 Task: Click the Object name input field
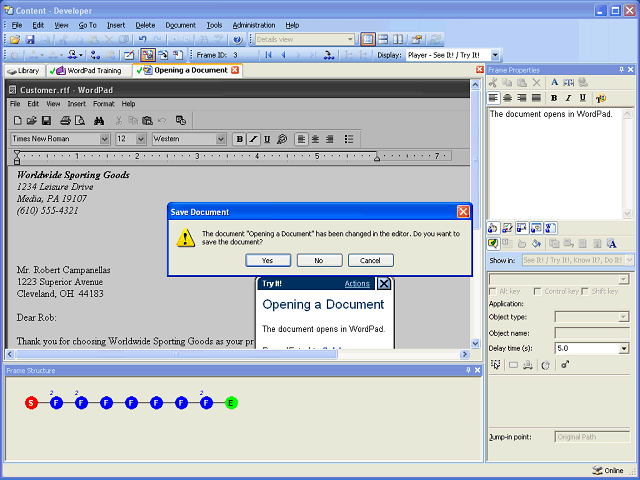pyautogui.click(x=592, y=333)
